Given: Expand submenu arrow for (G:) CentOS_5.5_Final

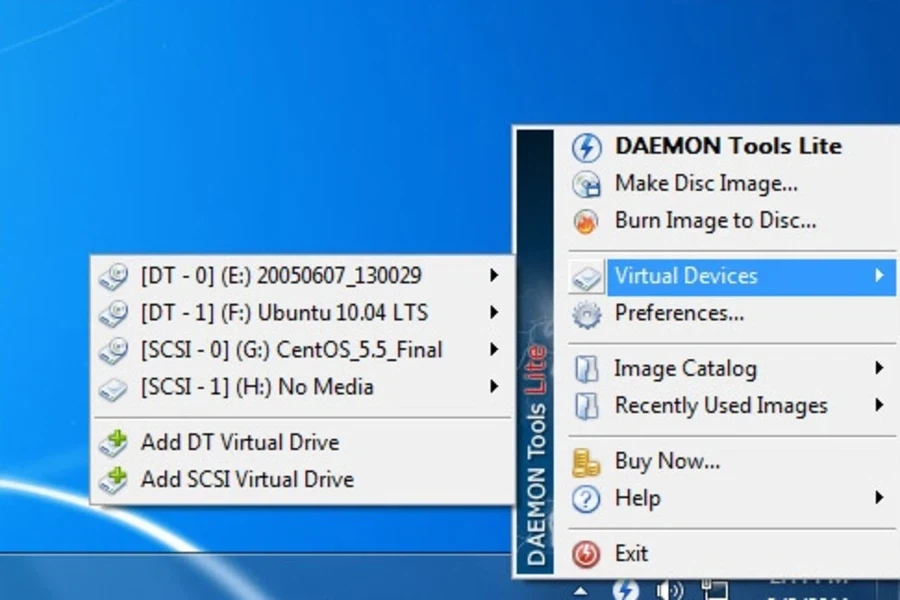Looking at the screenshot, I should [494, 350].
